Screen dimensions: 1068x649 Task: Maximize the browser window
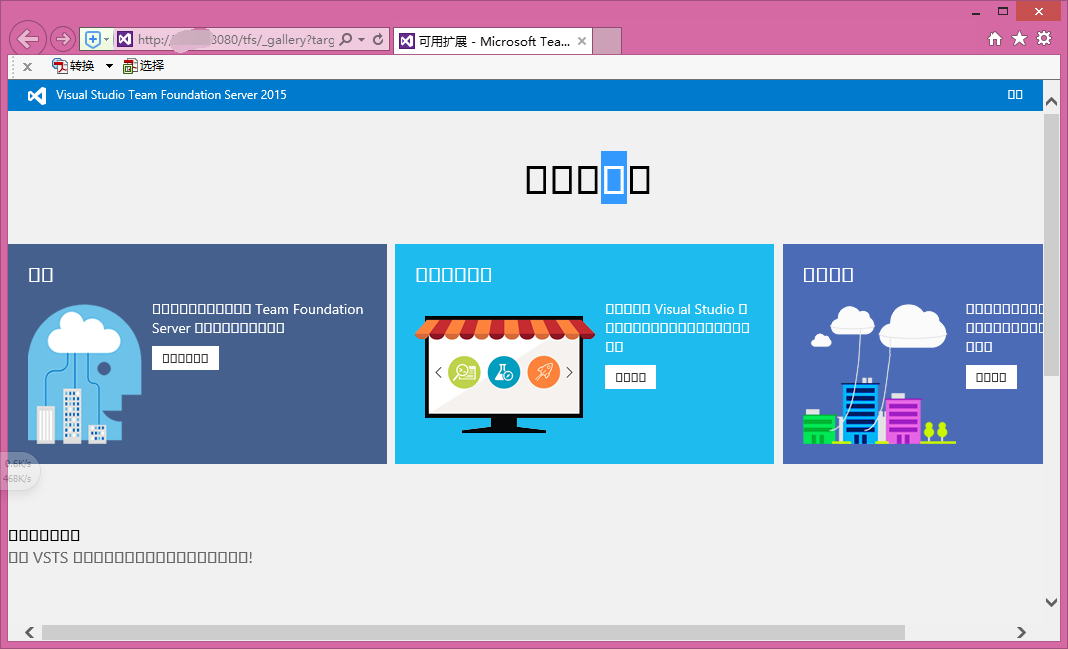pyautogui.click(x=1003, y=12)
